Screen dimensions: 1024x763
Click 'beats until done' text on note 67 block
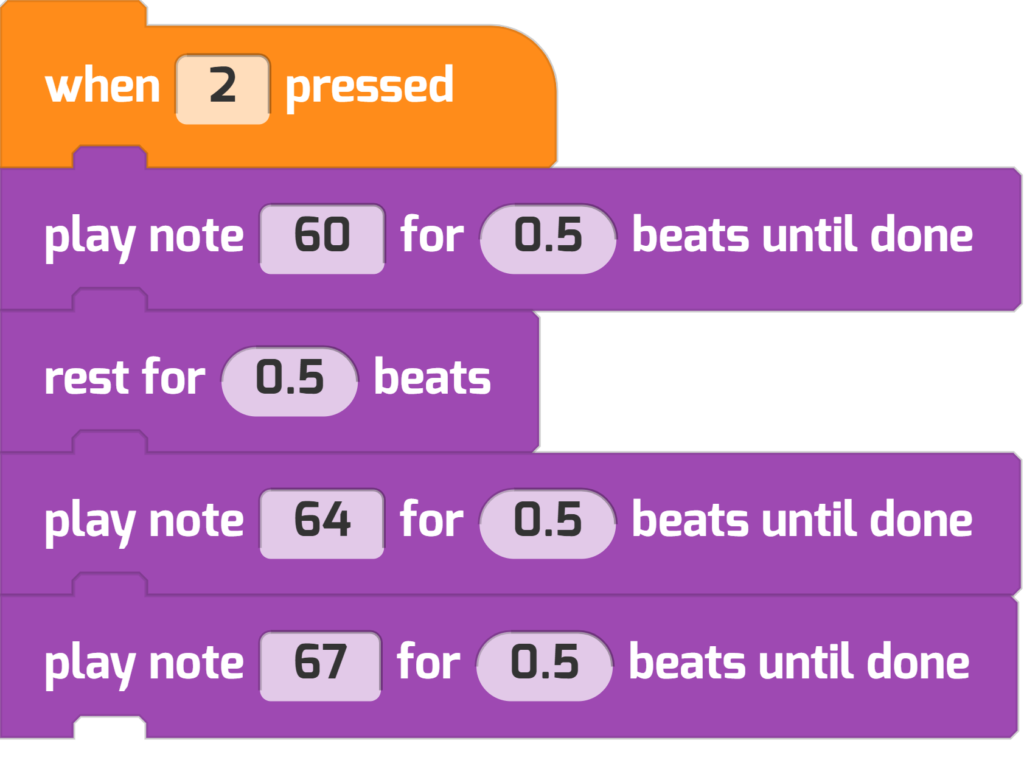799,664
